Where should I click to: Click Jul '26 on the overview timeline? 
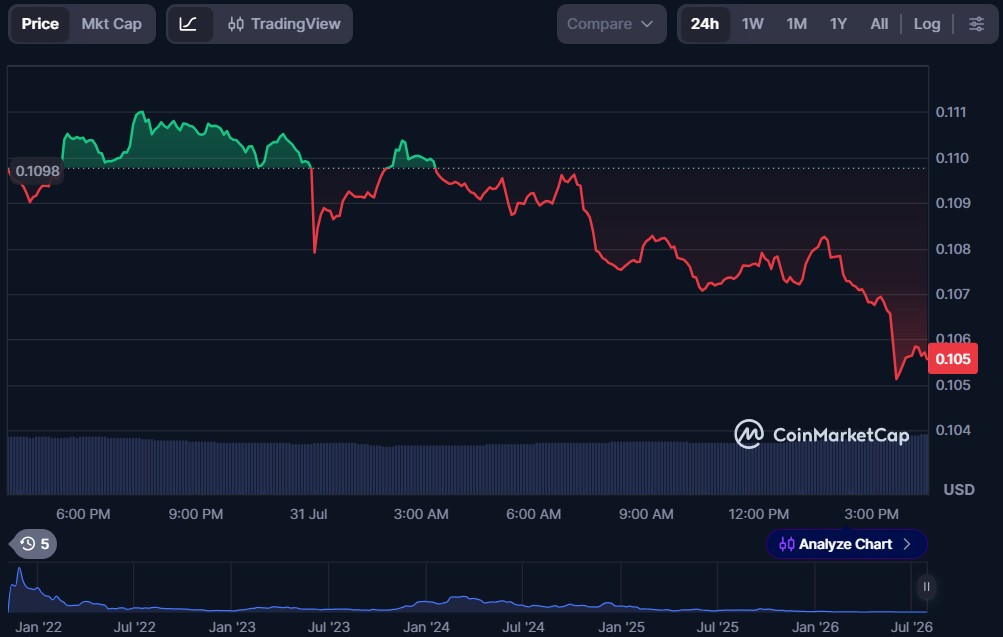(912, 627)
